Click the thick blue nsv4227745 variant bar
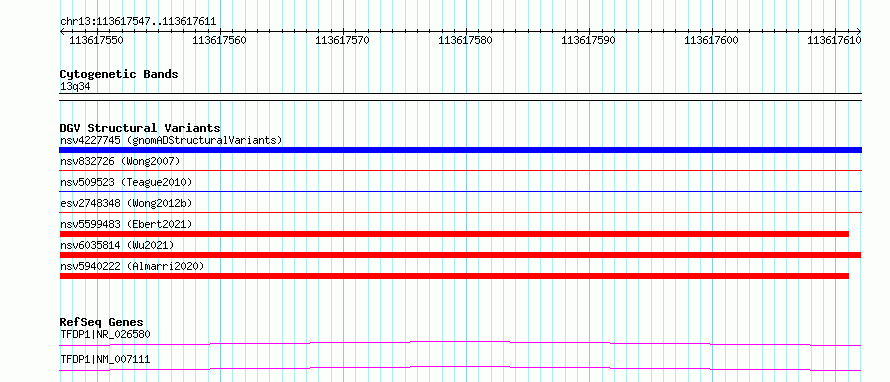890x382 pixels. 460,150
